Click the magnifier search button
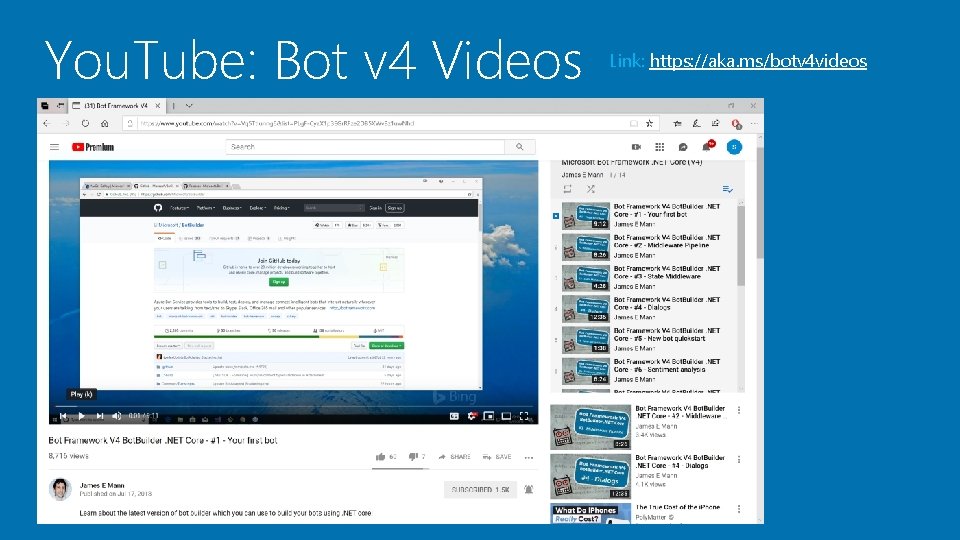This screenshot has width=960, height=540. 520,147
